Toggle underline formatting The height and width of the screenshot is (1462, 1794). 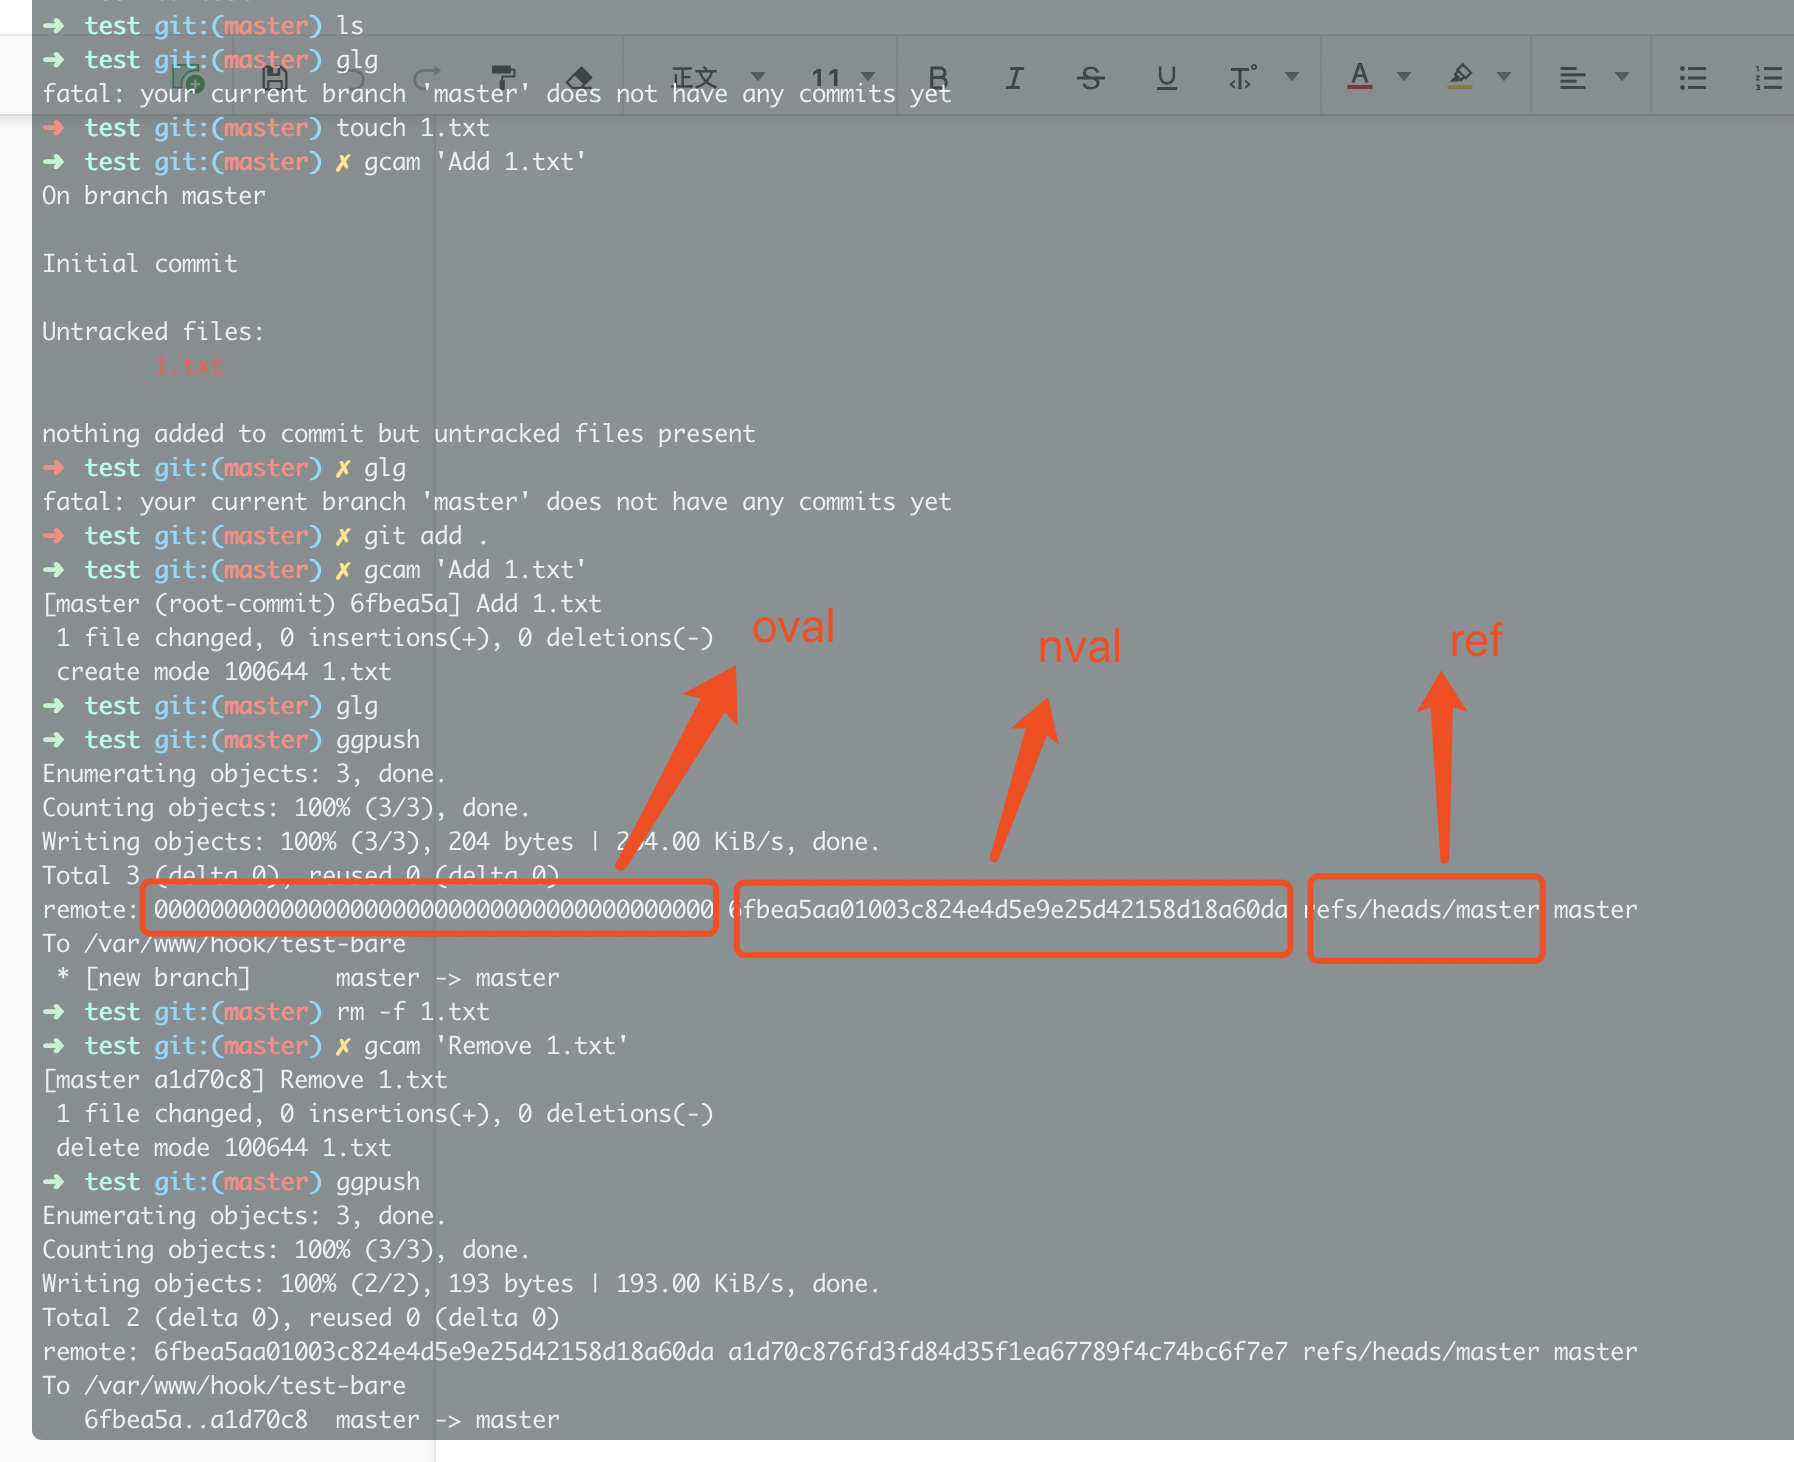[x=1166, y=78]
